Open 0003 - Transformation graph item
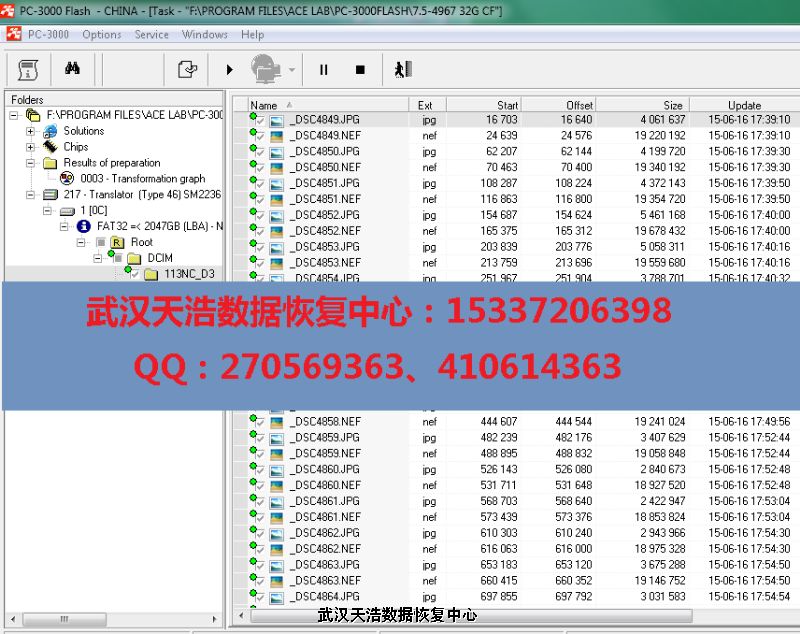This screenshot has width=800, height=634. [142, 179]
